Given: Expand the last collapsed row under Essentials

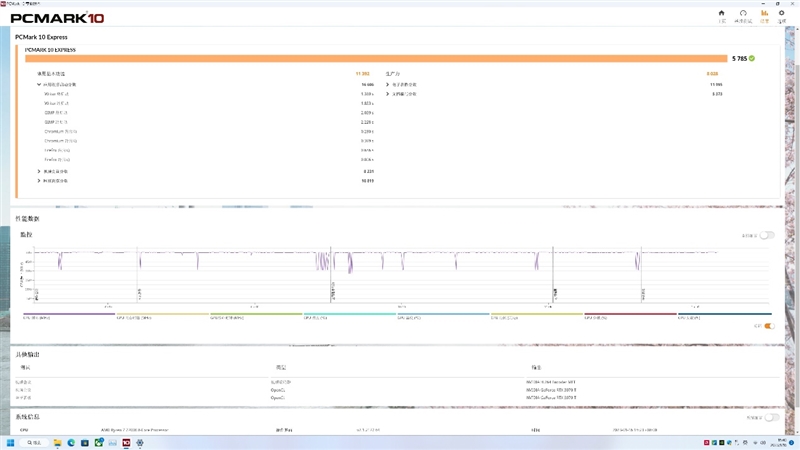Looking at the screenshot, I should pos(39,181).
